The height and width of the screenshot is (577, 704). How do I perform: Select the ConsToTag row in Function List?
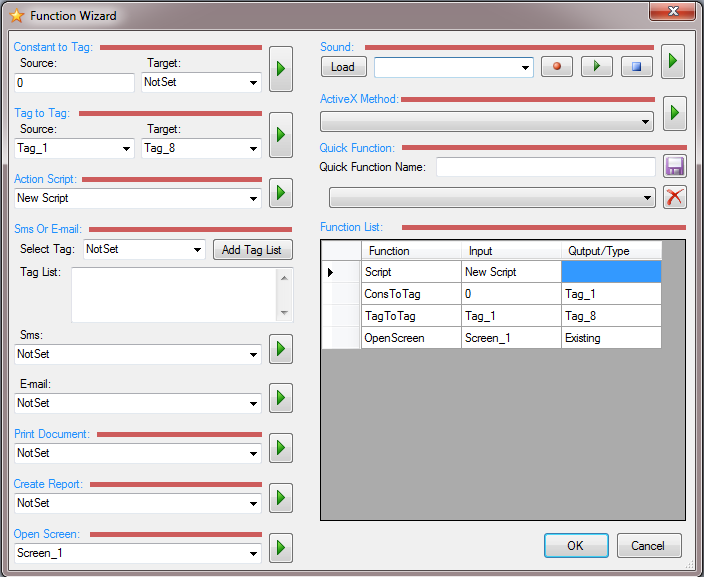[x=411, y=294]
